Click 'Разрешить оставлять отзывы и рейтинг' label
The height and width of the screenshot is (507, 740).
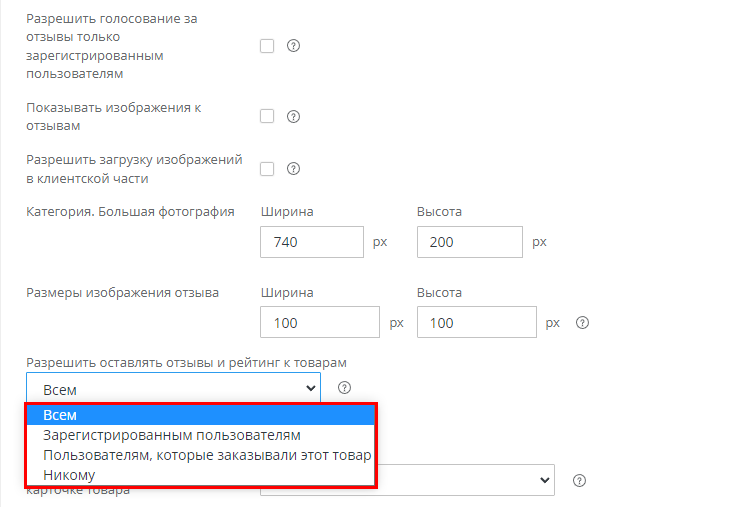coord(186,363)
